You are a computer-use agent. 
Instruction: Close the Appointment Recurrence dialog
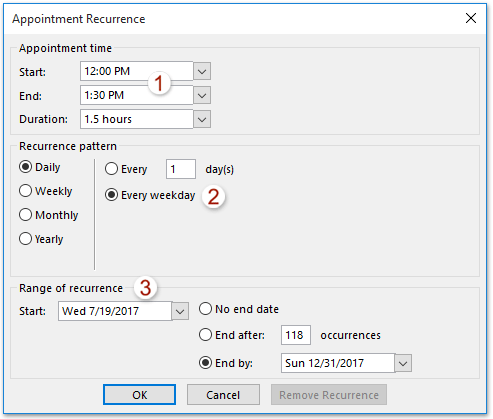471,18
